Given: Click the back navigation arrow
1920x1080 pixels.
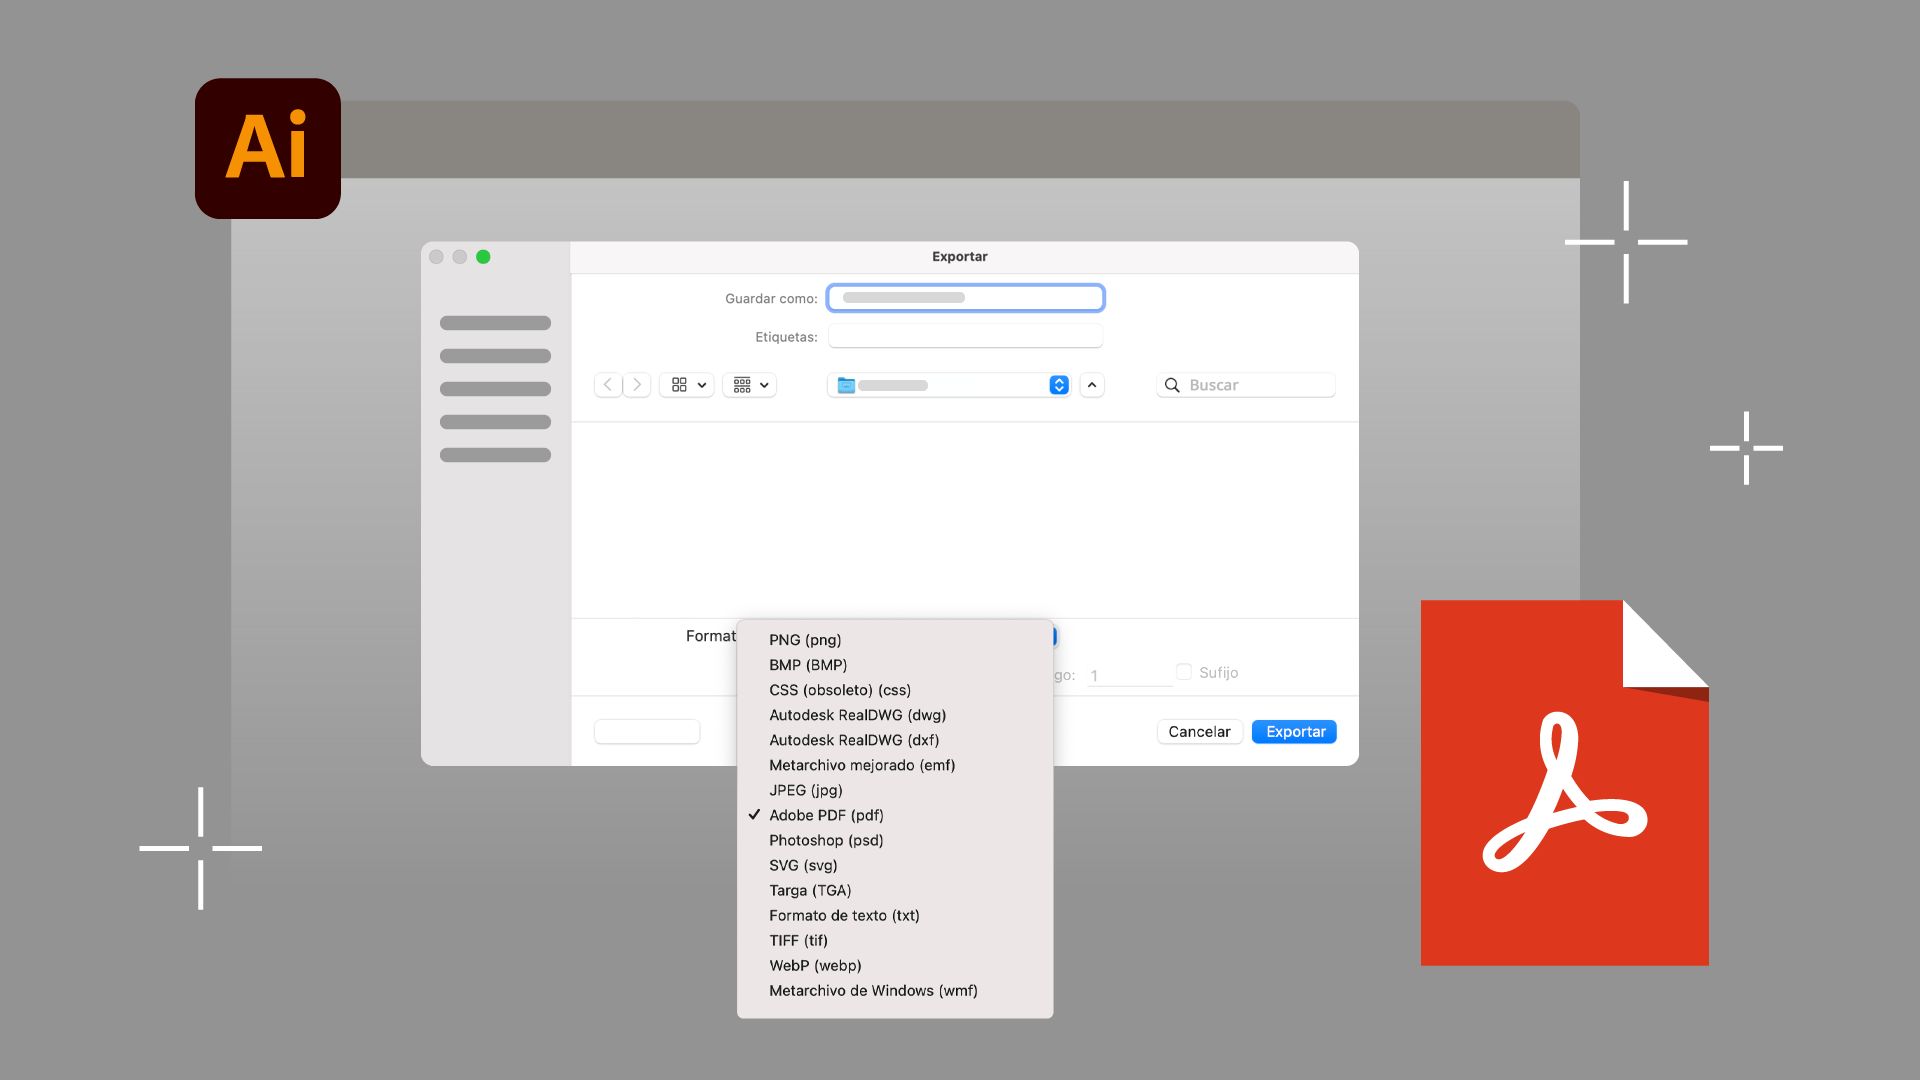Looking at the screenshot, I should [x=605, y=385].
